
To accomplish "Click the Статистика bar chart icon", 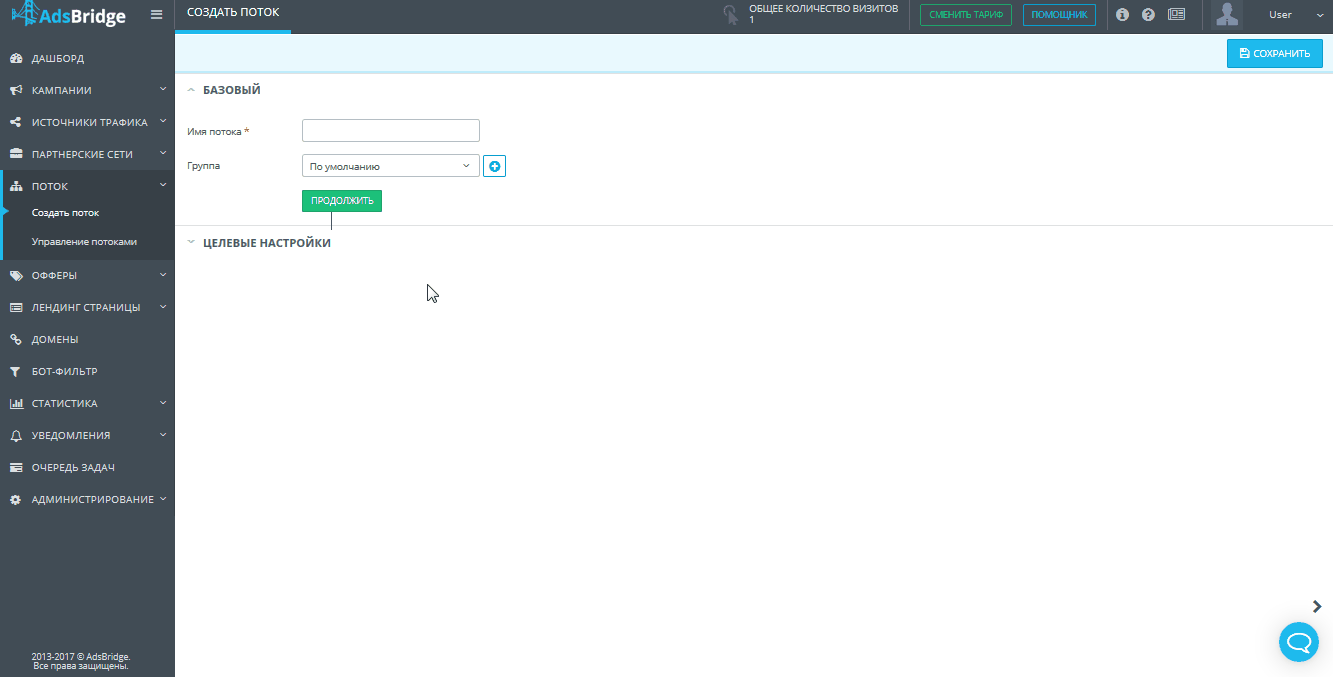I will click(16, 404).
